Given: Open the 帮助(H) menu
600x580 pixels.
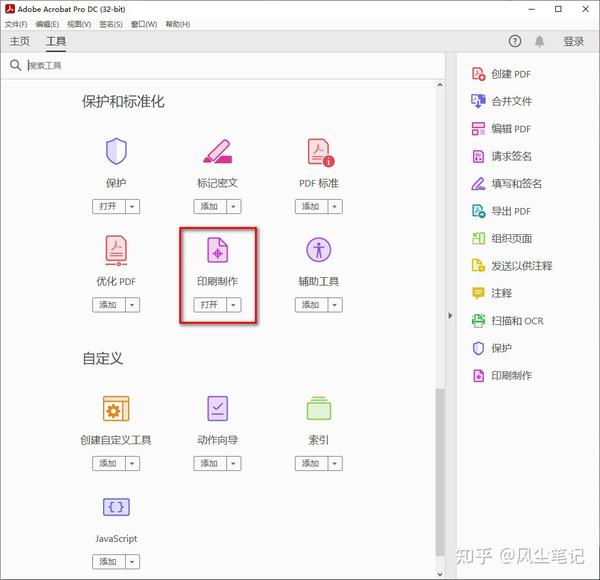Looking at the screenshot, I should click(178, 24).
